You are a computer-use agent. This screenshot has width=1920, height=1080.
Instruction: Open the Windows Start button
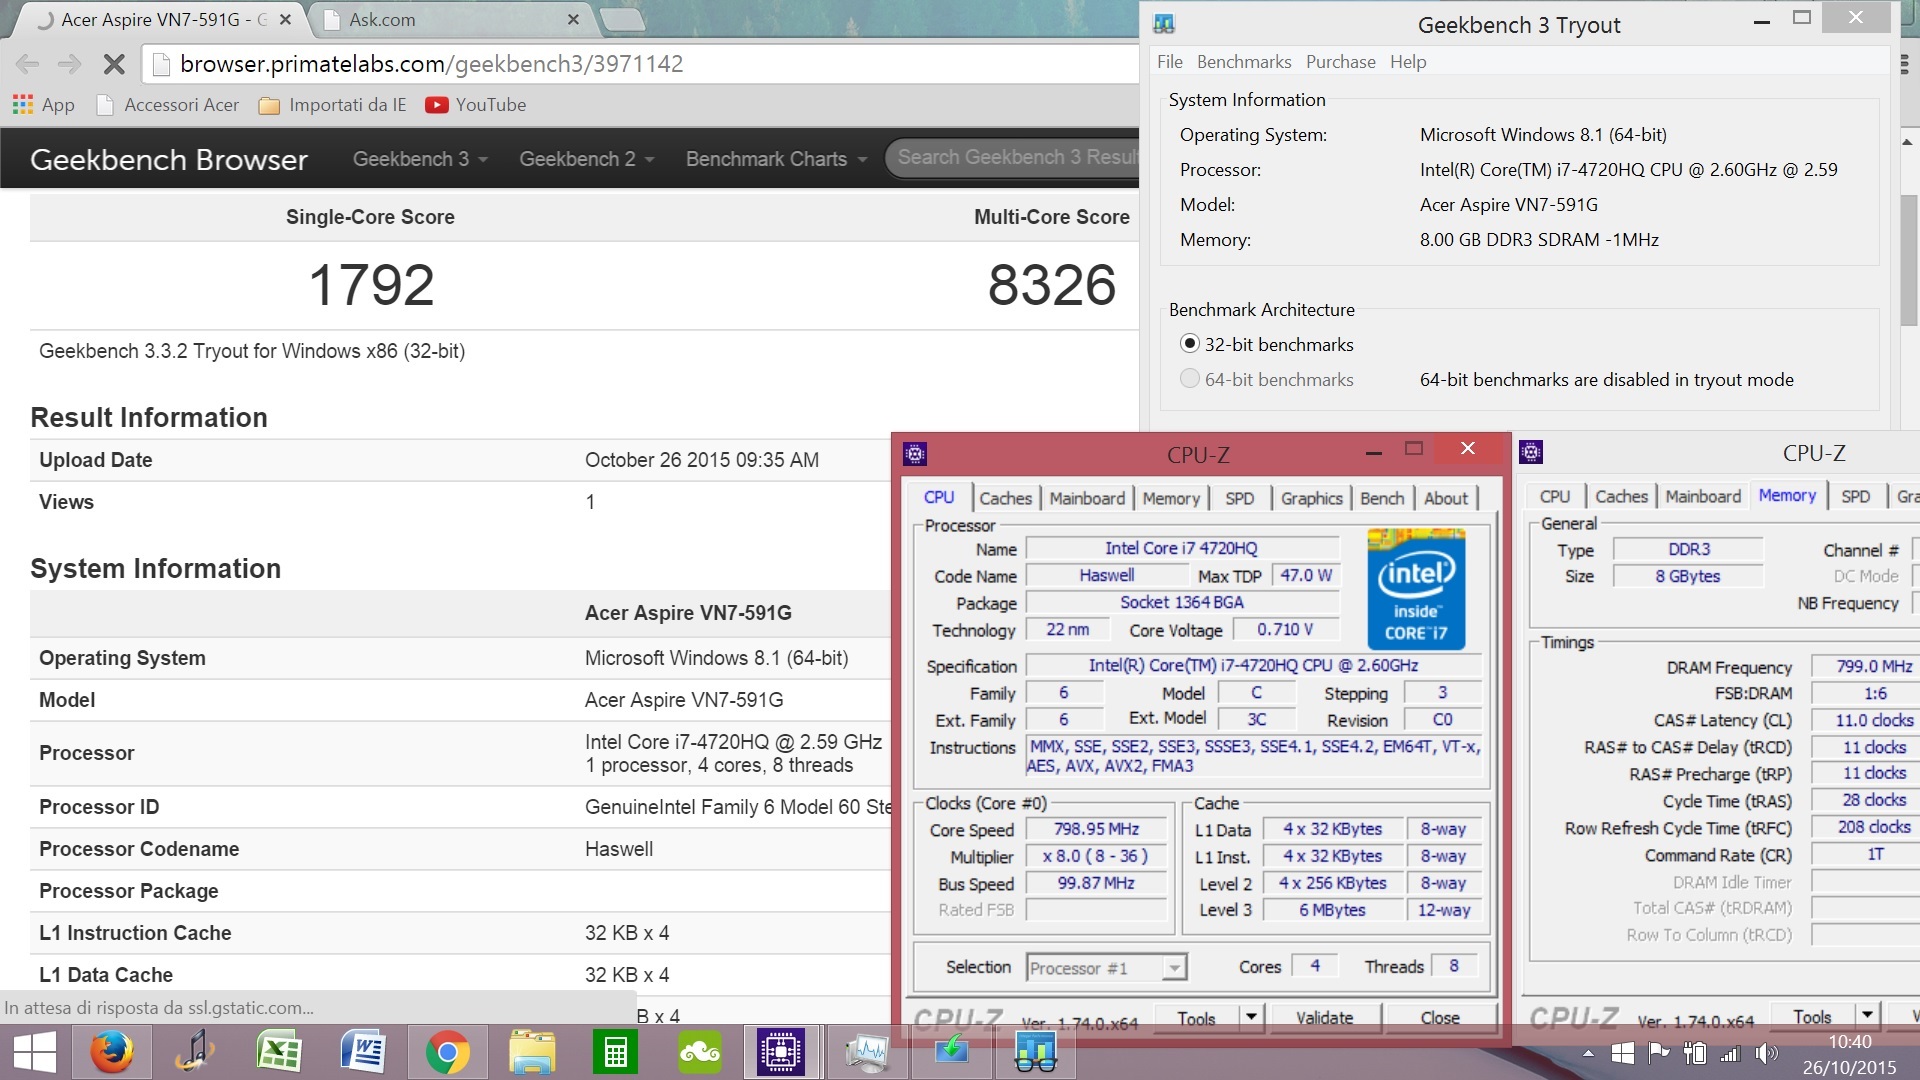tap(34, 1052)
